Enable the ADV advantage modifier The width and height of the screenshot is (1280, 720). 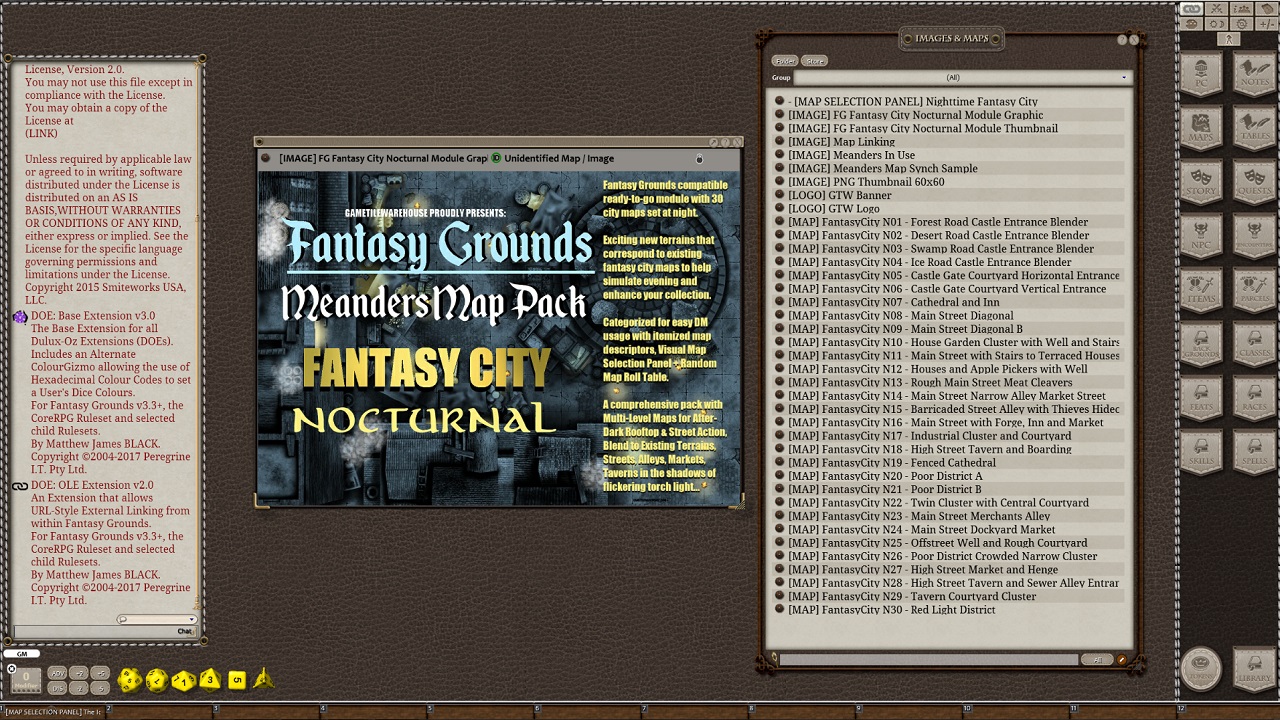[x=57, y=674]
